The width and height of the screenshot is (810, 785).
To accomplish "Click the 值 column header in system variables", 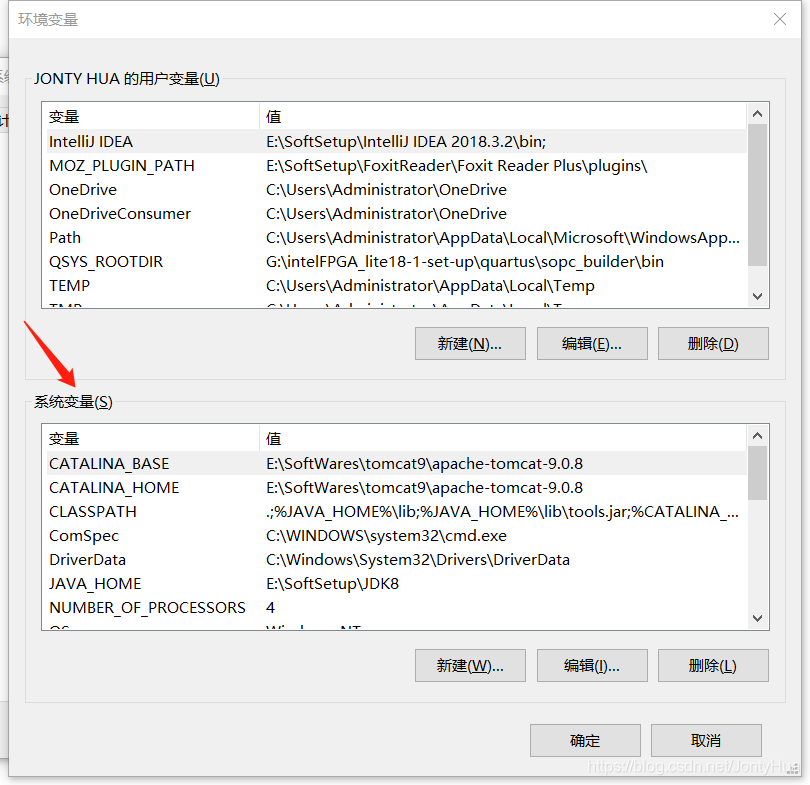I will (272, 439).
